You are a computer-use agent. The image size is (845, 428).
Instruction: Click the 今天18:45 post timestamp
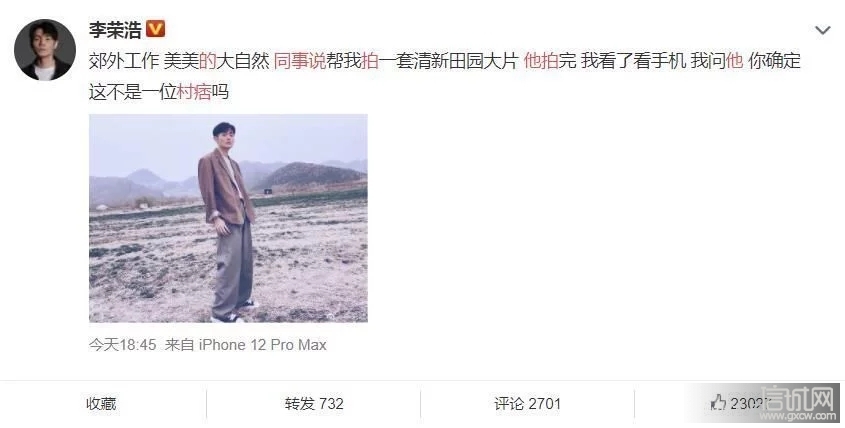click(122, 344)
